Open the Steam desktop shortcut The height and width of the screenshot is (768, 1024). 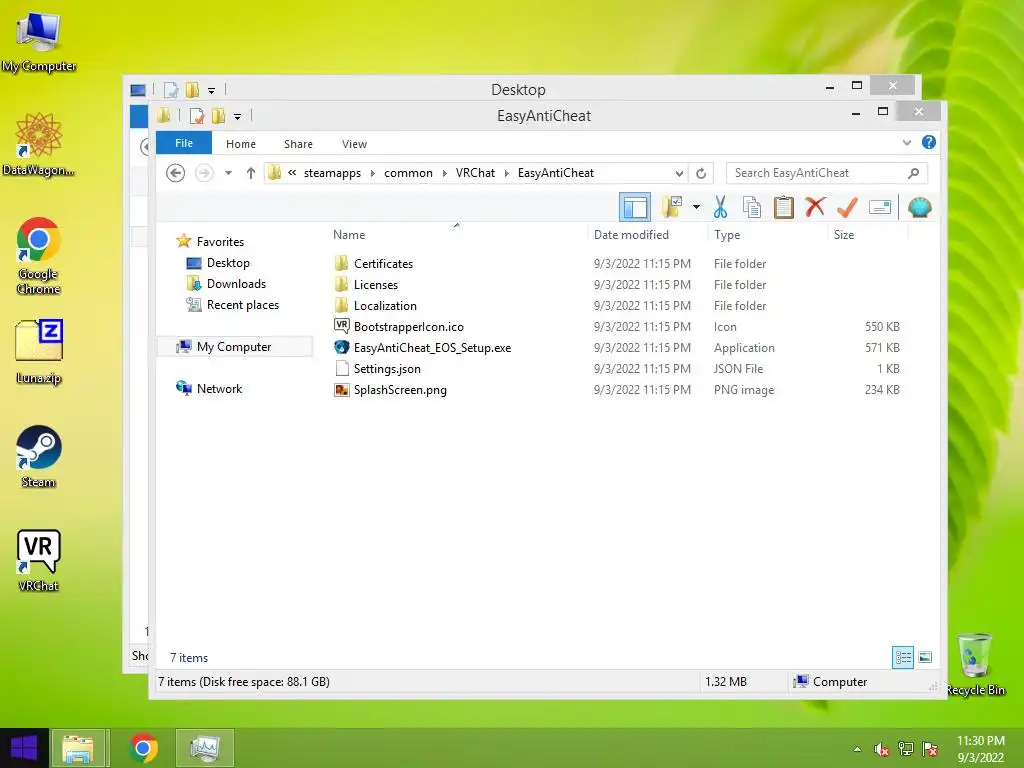39,457
